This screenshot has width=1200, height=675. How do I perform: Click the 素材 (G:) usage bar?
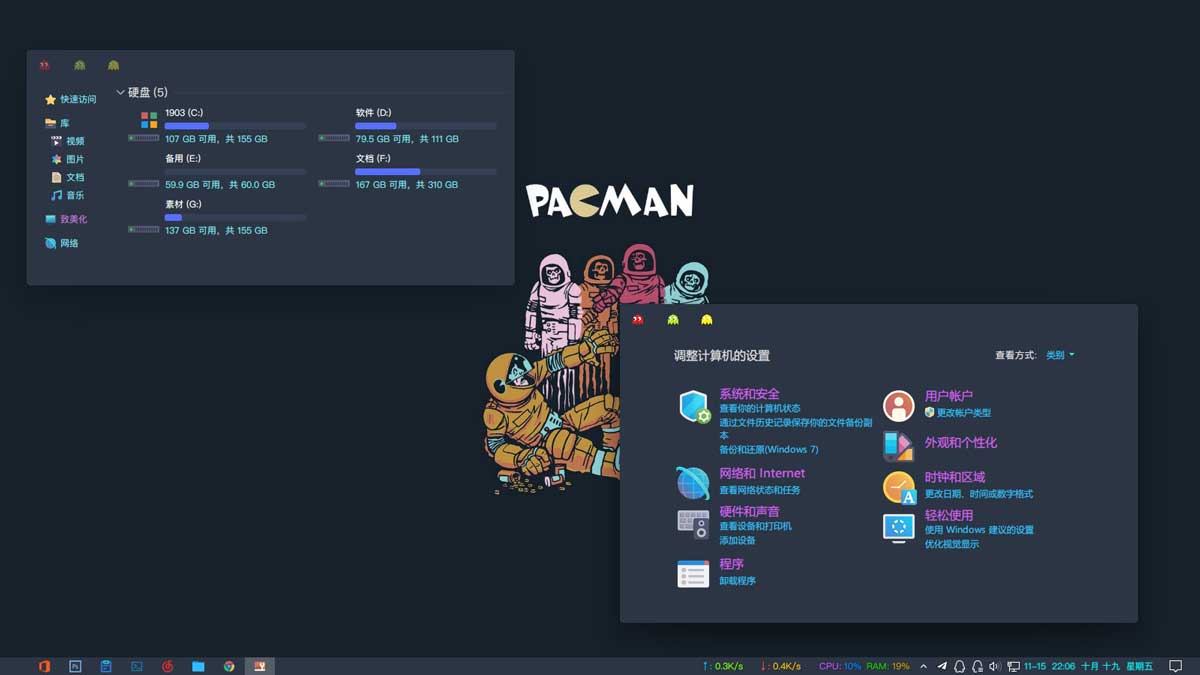(x=235, y=217)
